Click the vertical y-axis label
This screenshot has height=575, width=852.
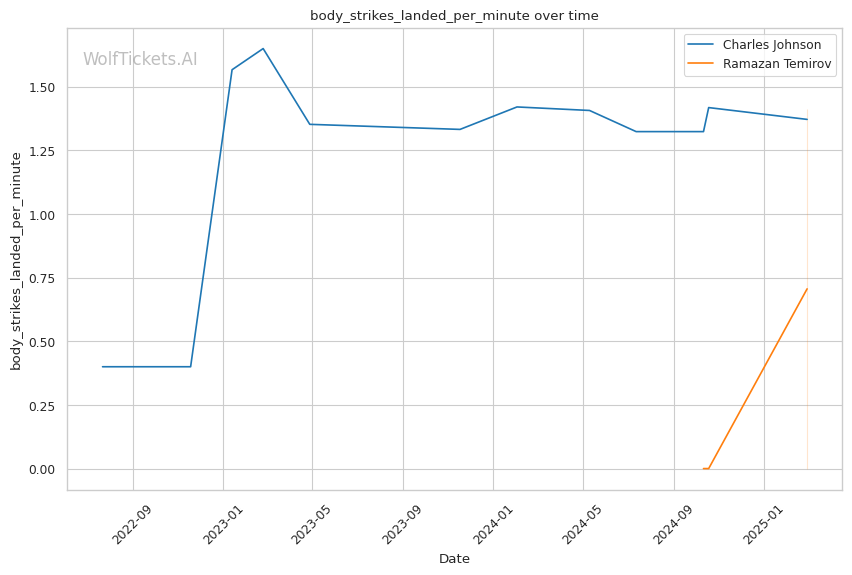(x=16, y=260)
